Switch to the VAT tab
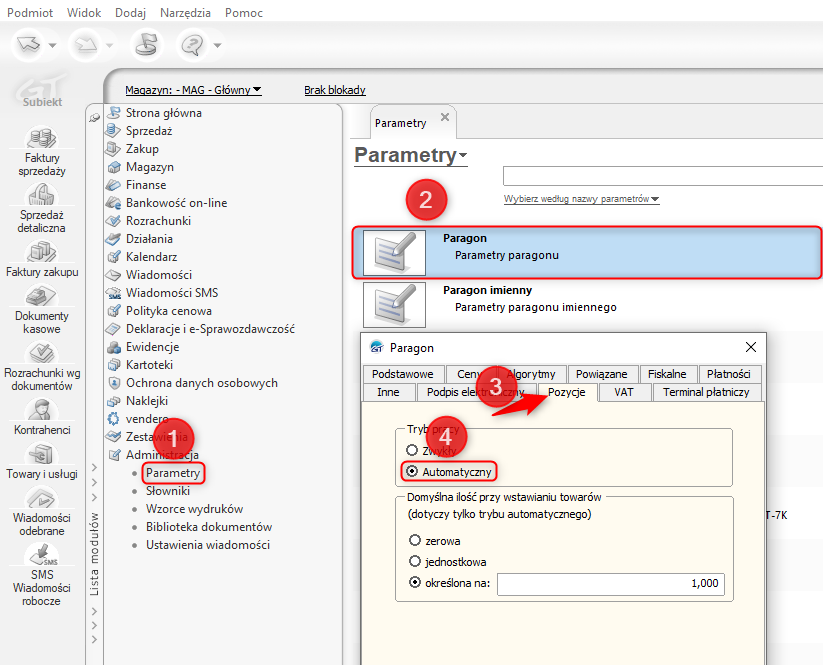Viewport: 823px width, 665px height. pos(624,392)
